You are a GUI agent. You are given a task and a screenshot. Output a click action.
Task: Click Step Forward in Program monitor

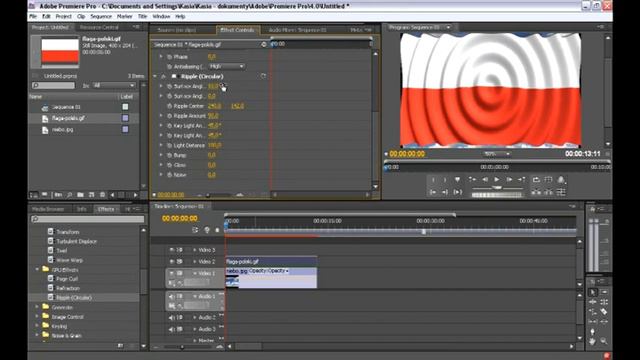pos(509,179)
